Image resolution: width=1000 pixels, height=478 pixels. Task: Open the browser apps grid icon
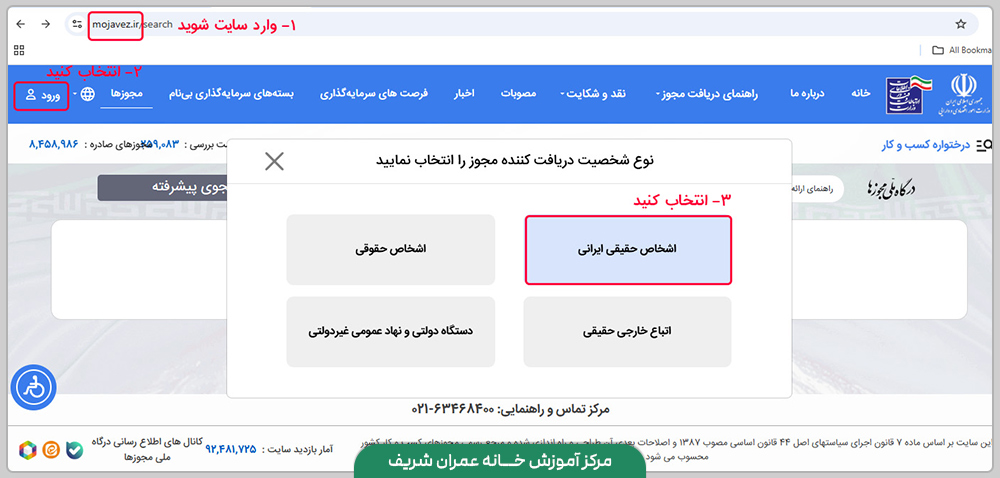click(18, 50)
